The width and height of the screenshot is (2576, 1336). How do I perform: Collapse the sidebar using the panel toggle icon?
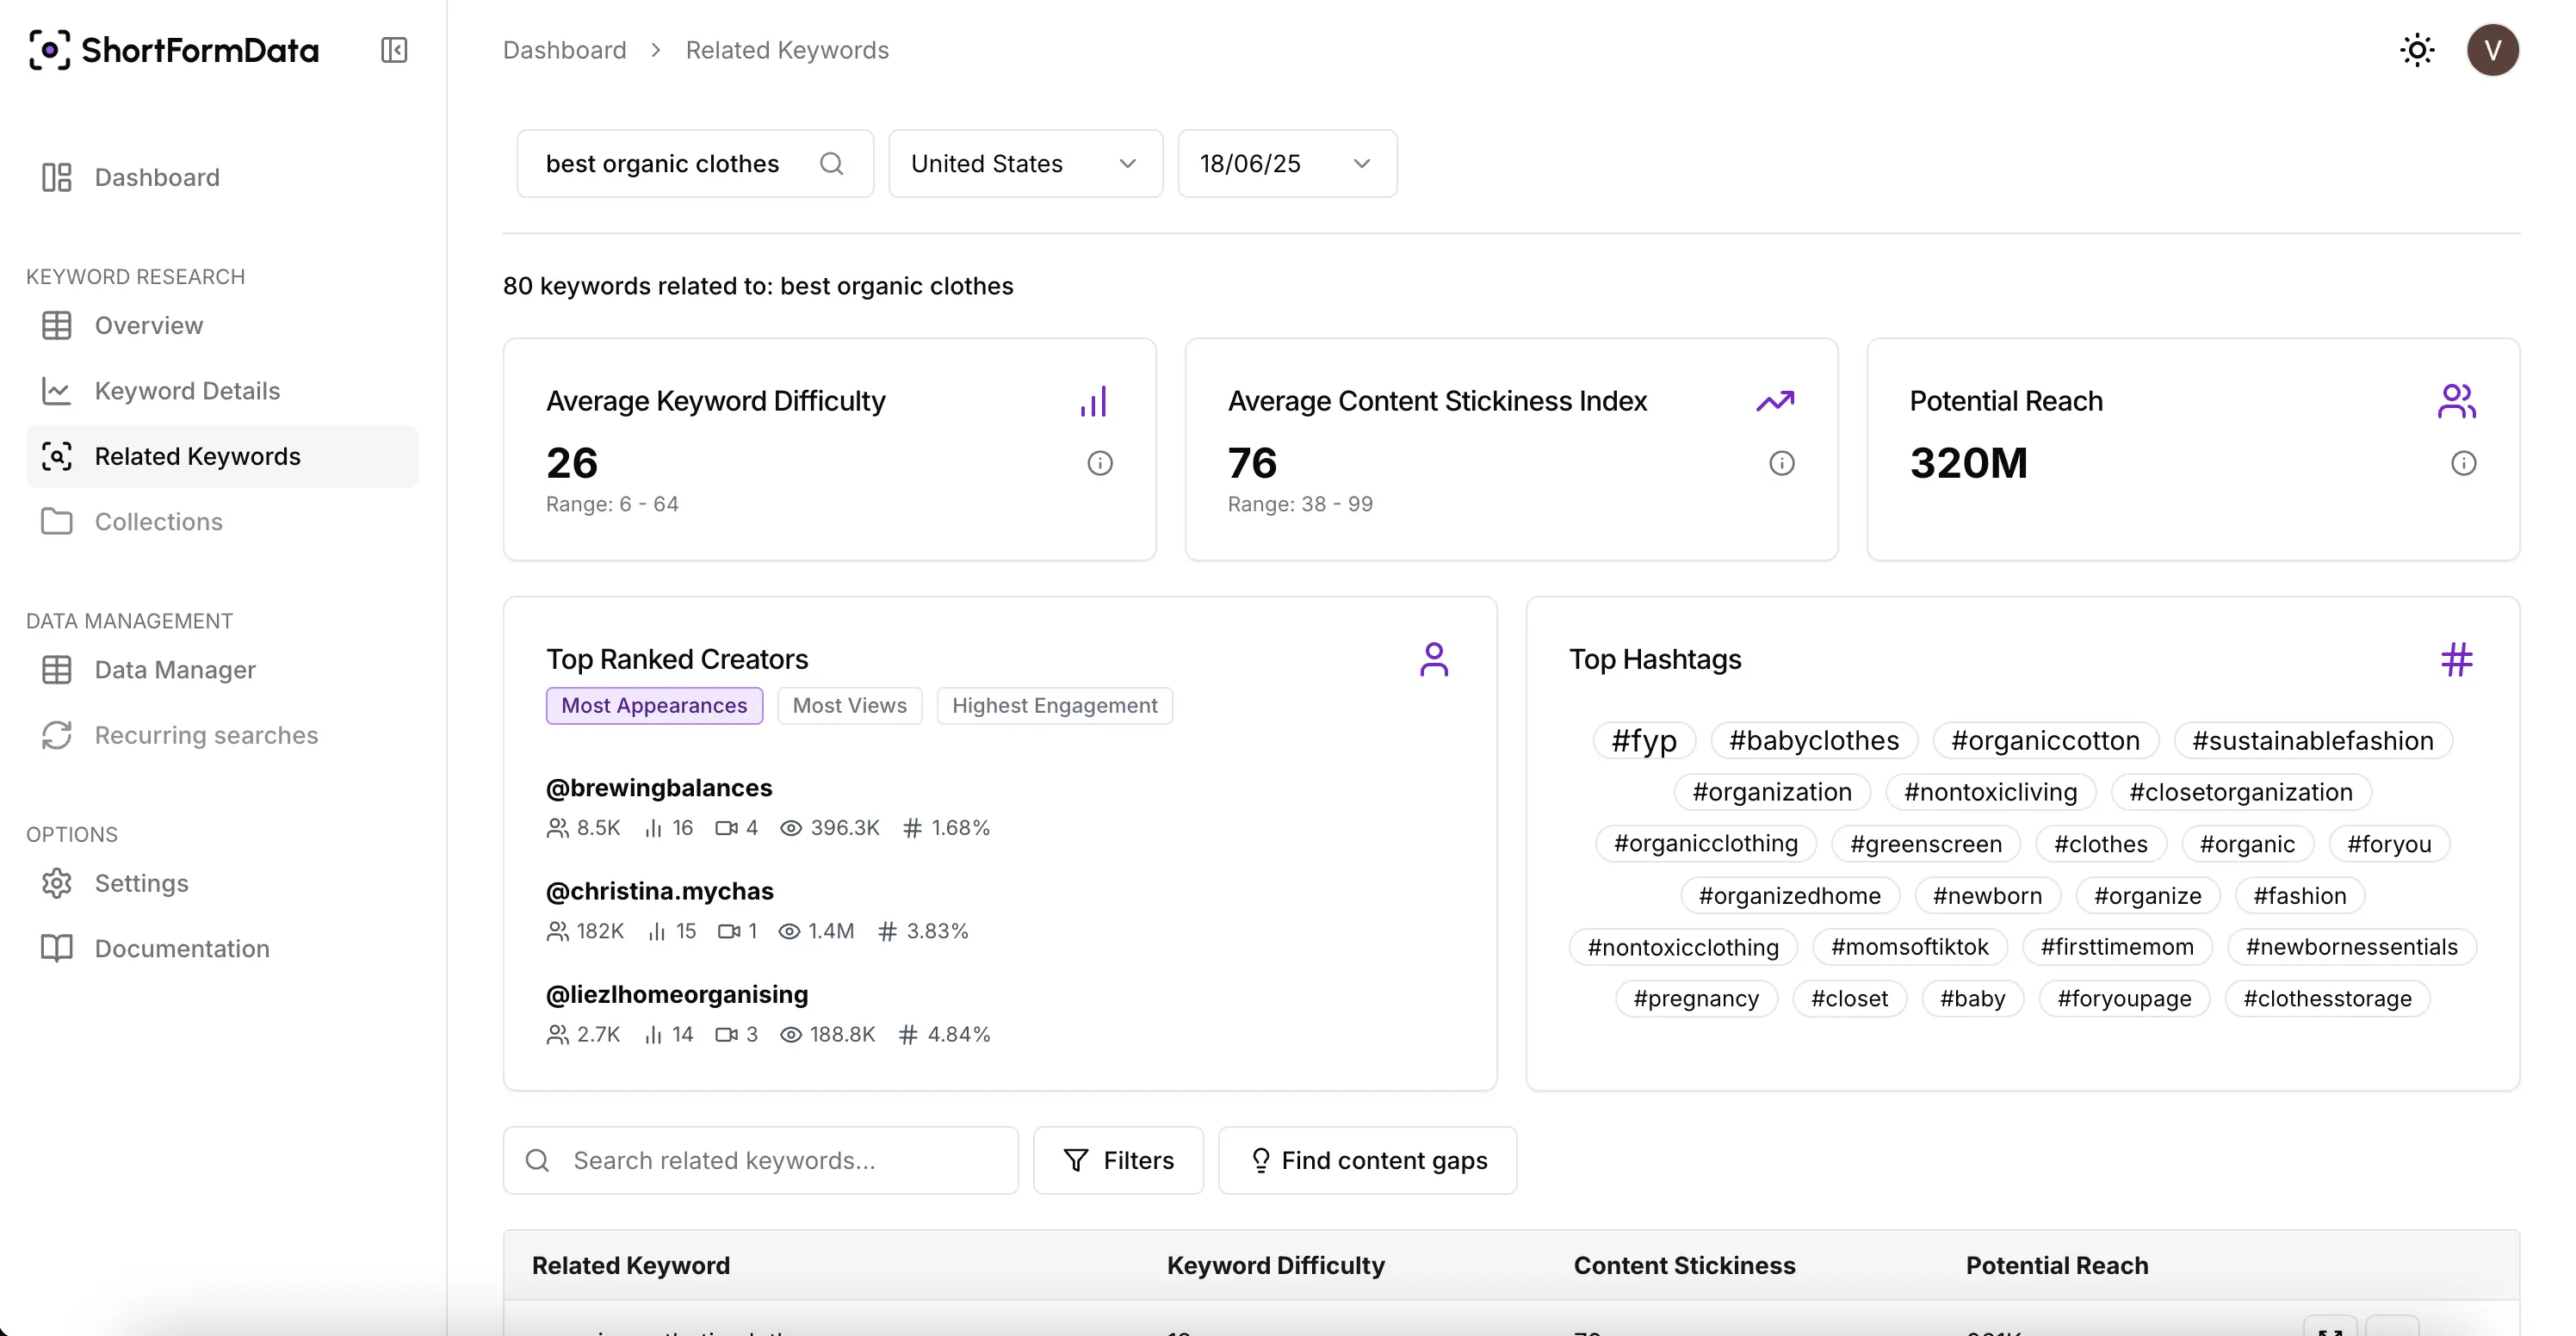coord(393,50)
